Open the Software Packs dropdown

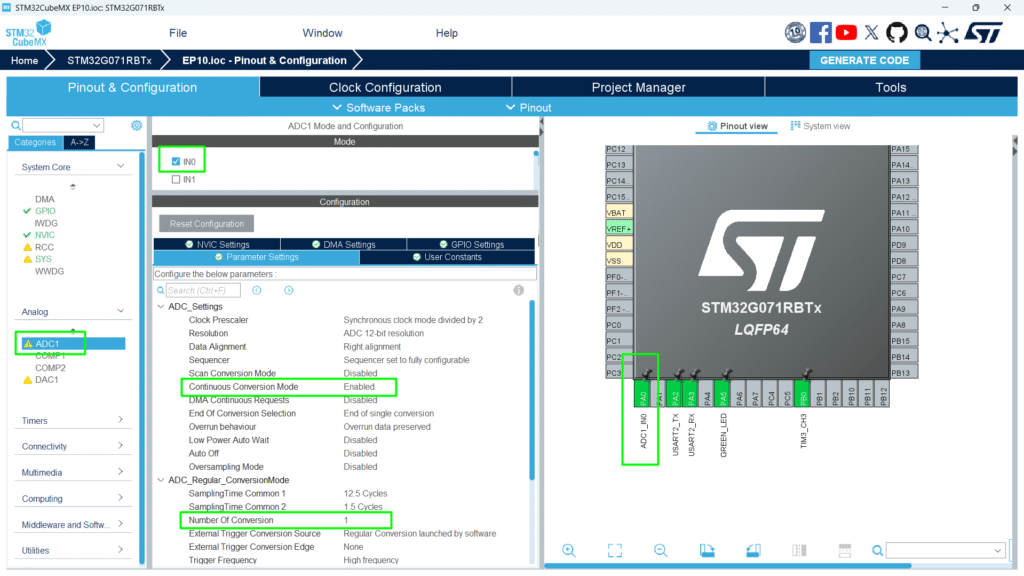[378, 108]
